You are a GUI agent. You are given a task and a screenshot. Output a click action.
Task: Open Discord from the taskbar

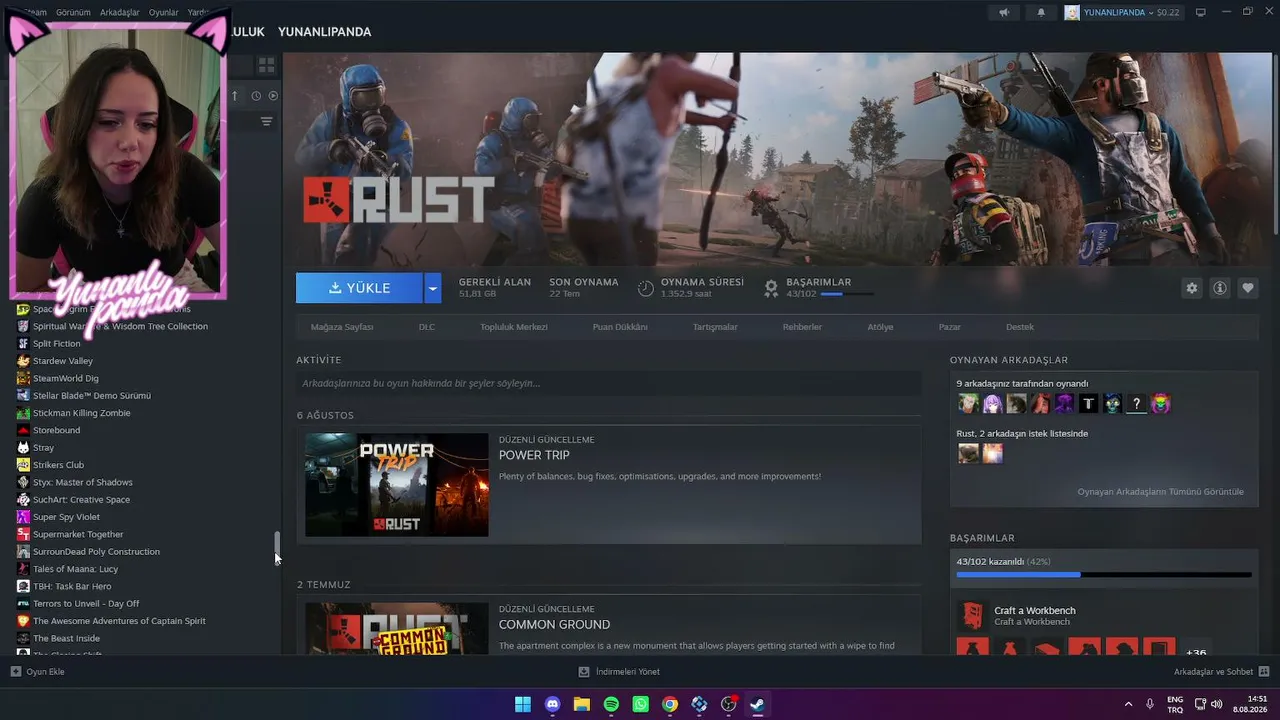click(x=552, y=704)
